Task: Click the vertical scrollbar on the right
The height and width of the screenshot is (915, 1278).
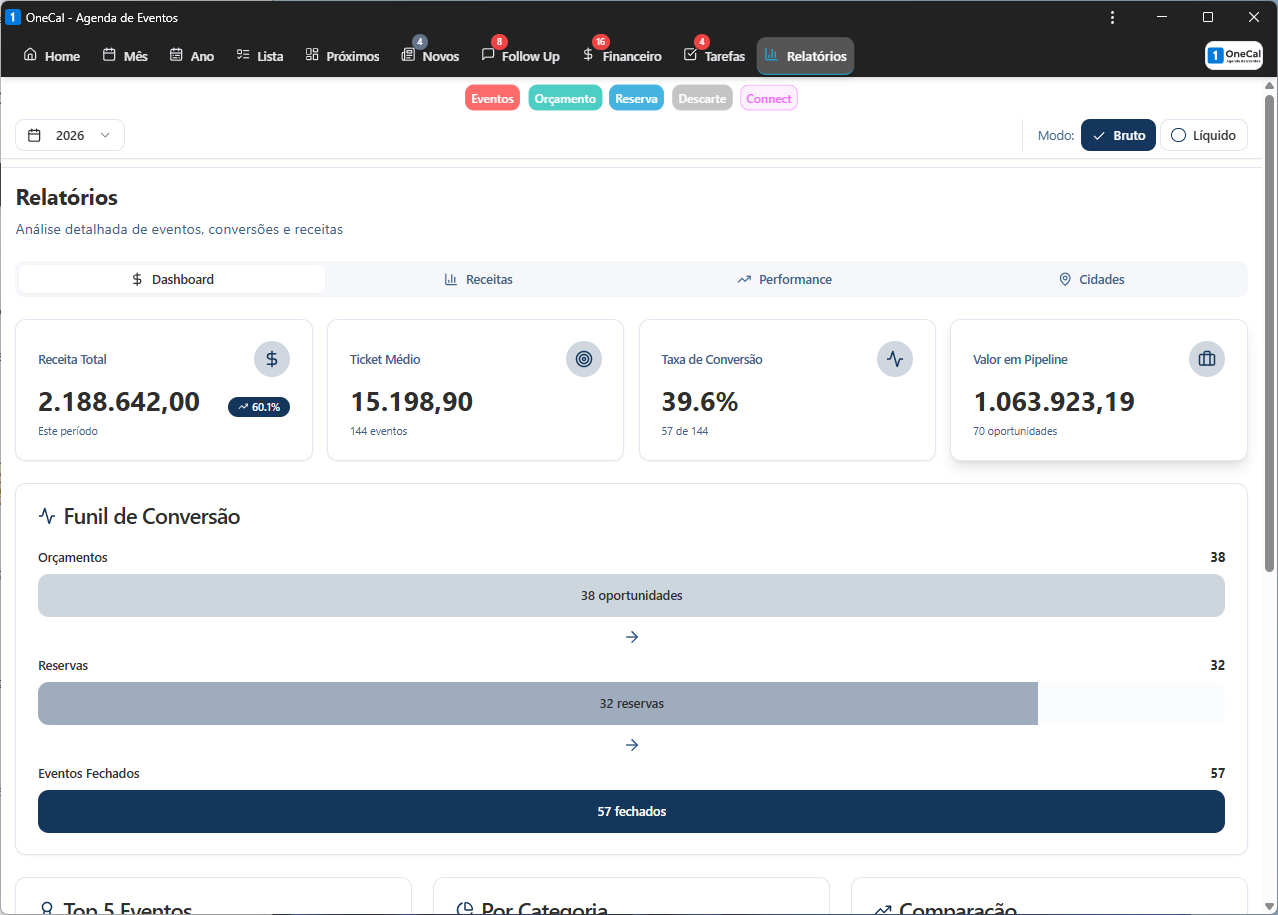Action: coord(1270,334)
